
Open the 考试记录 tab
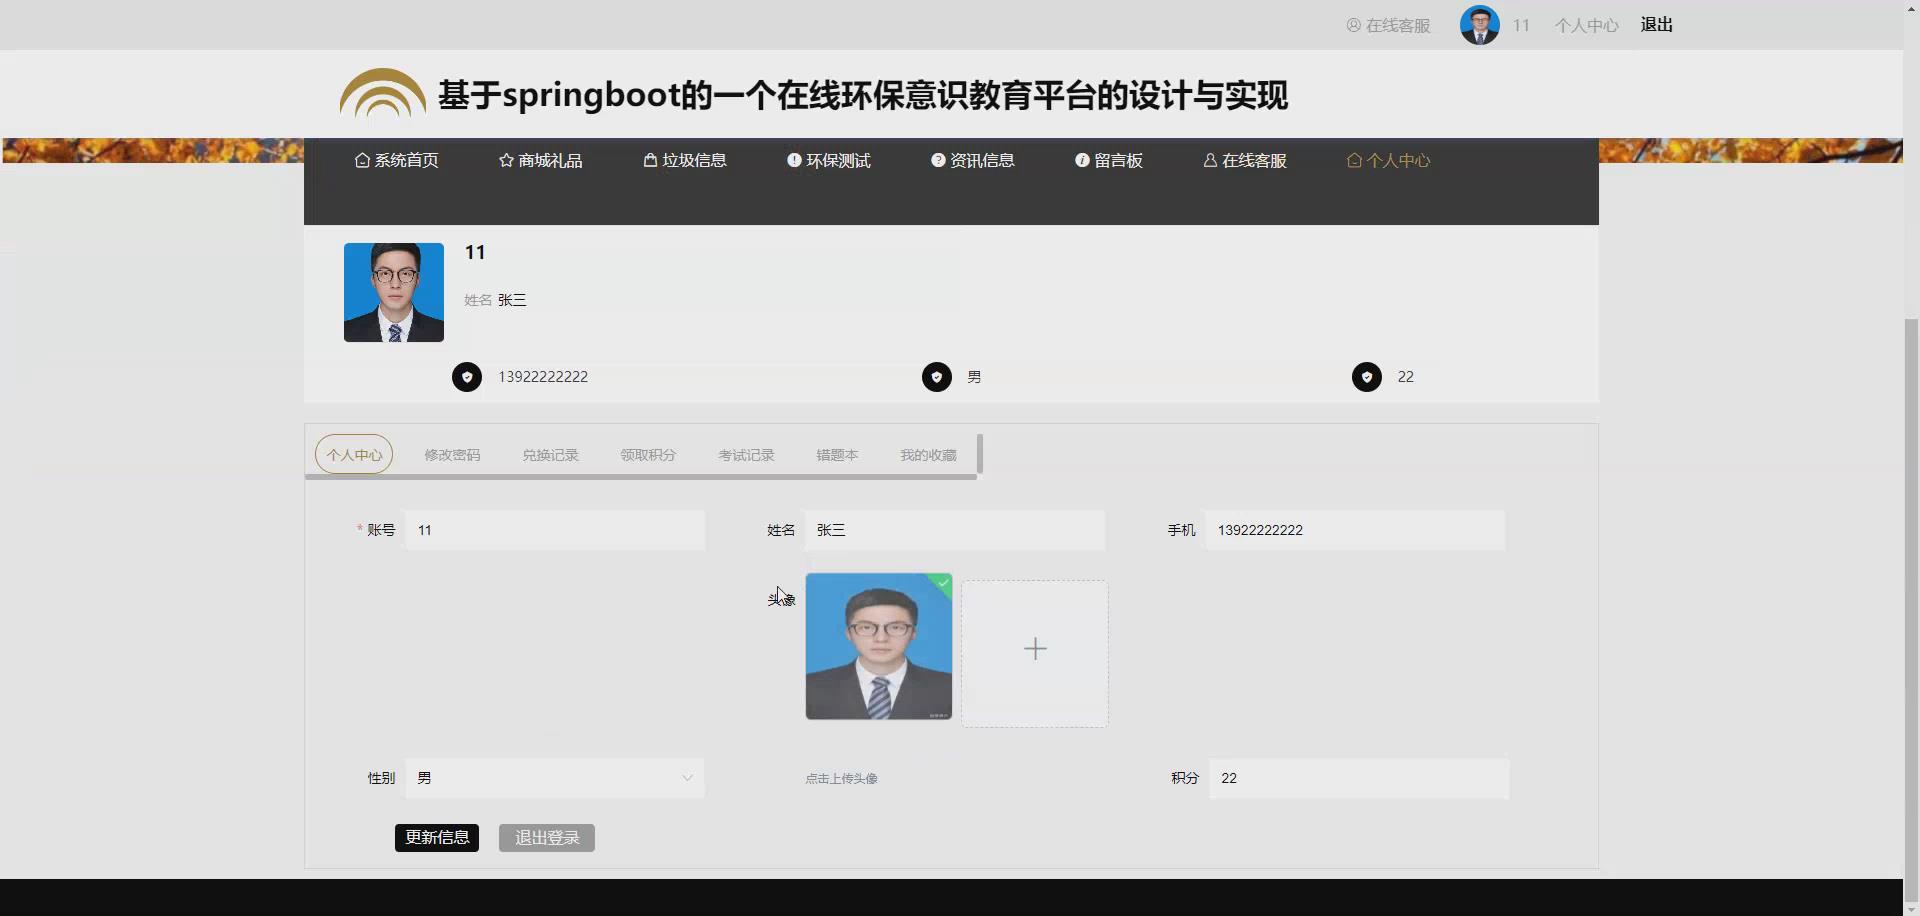pyautogui.click(x=744, y=455)
